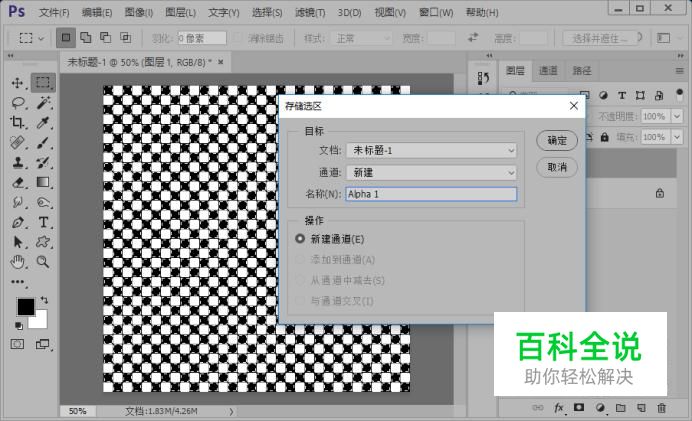
Task: Open the tool preset picker arrow
Action: click(41, 39)
